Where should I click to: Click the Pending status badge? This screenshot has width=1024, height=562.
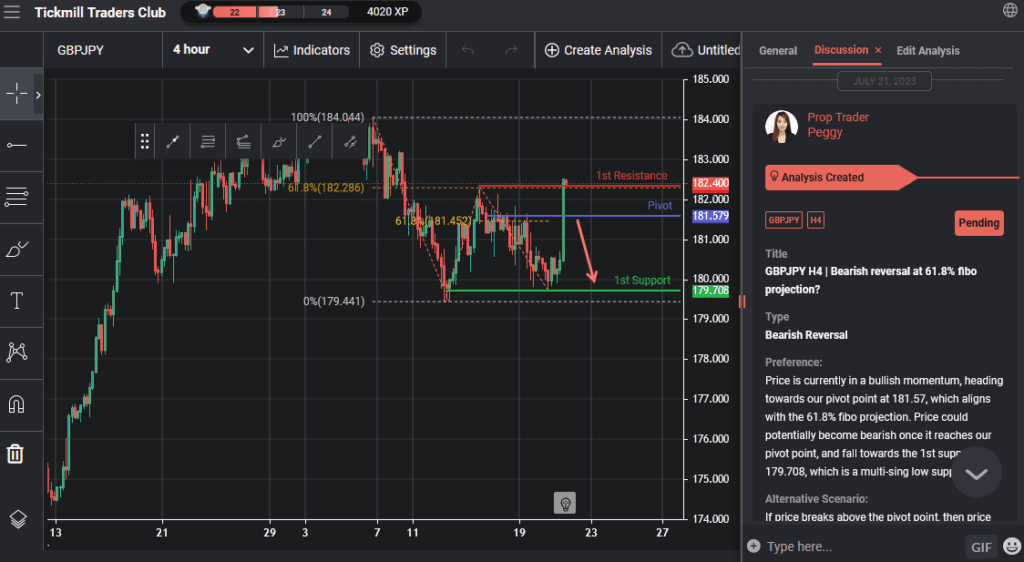click(x=978, y=223)
